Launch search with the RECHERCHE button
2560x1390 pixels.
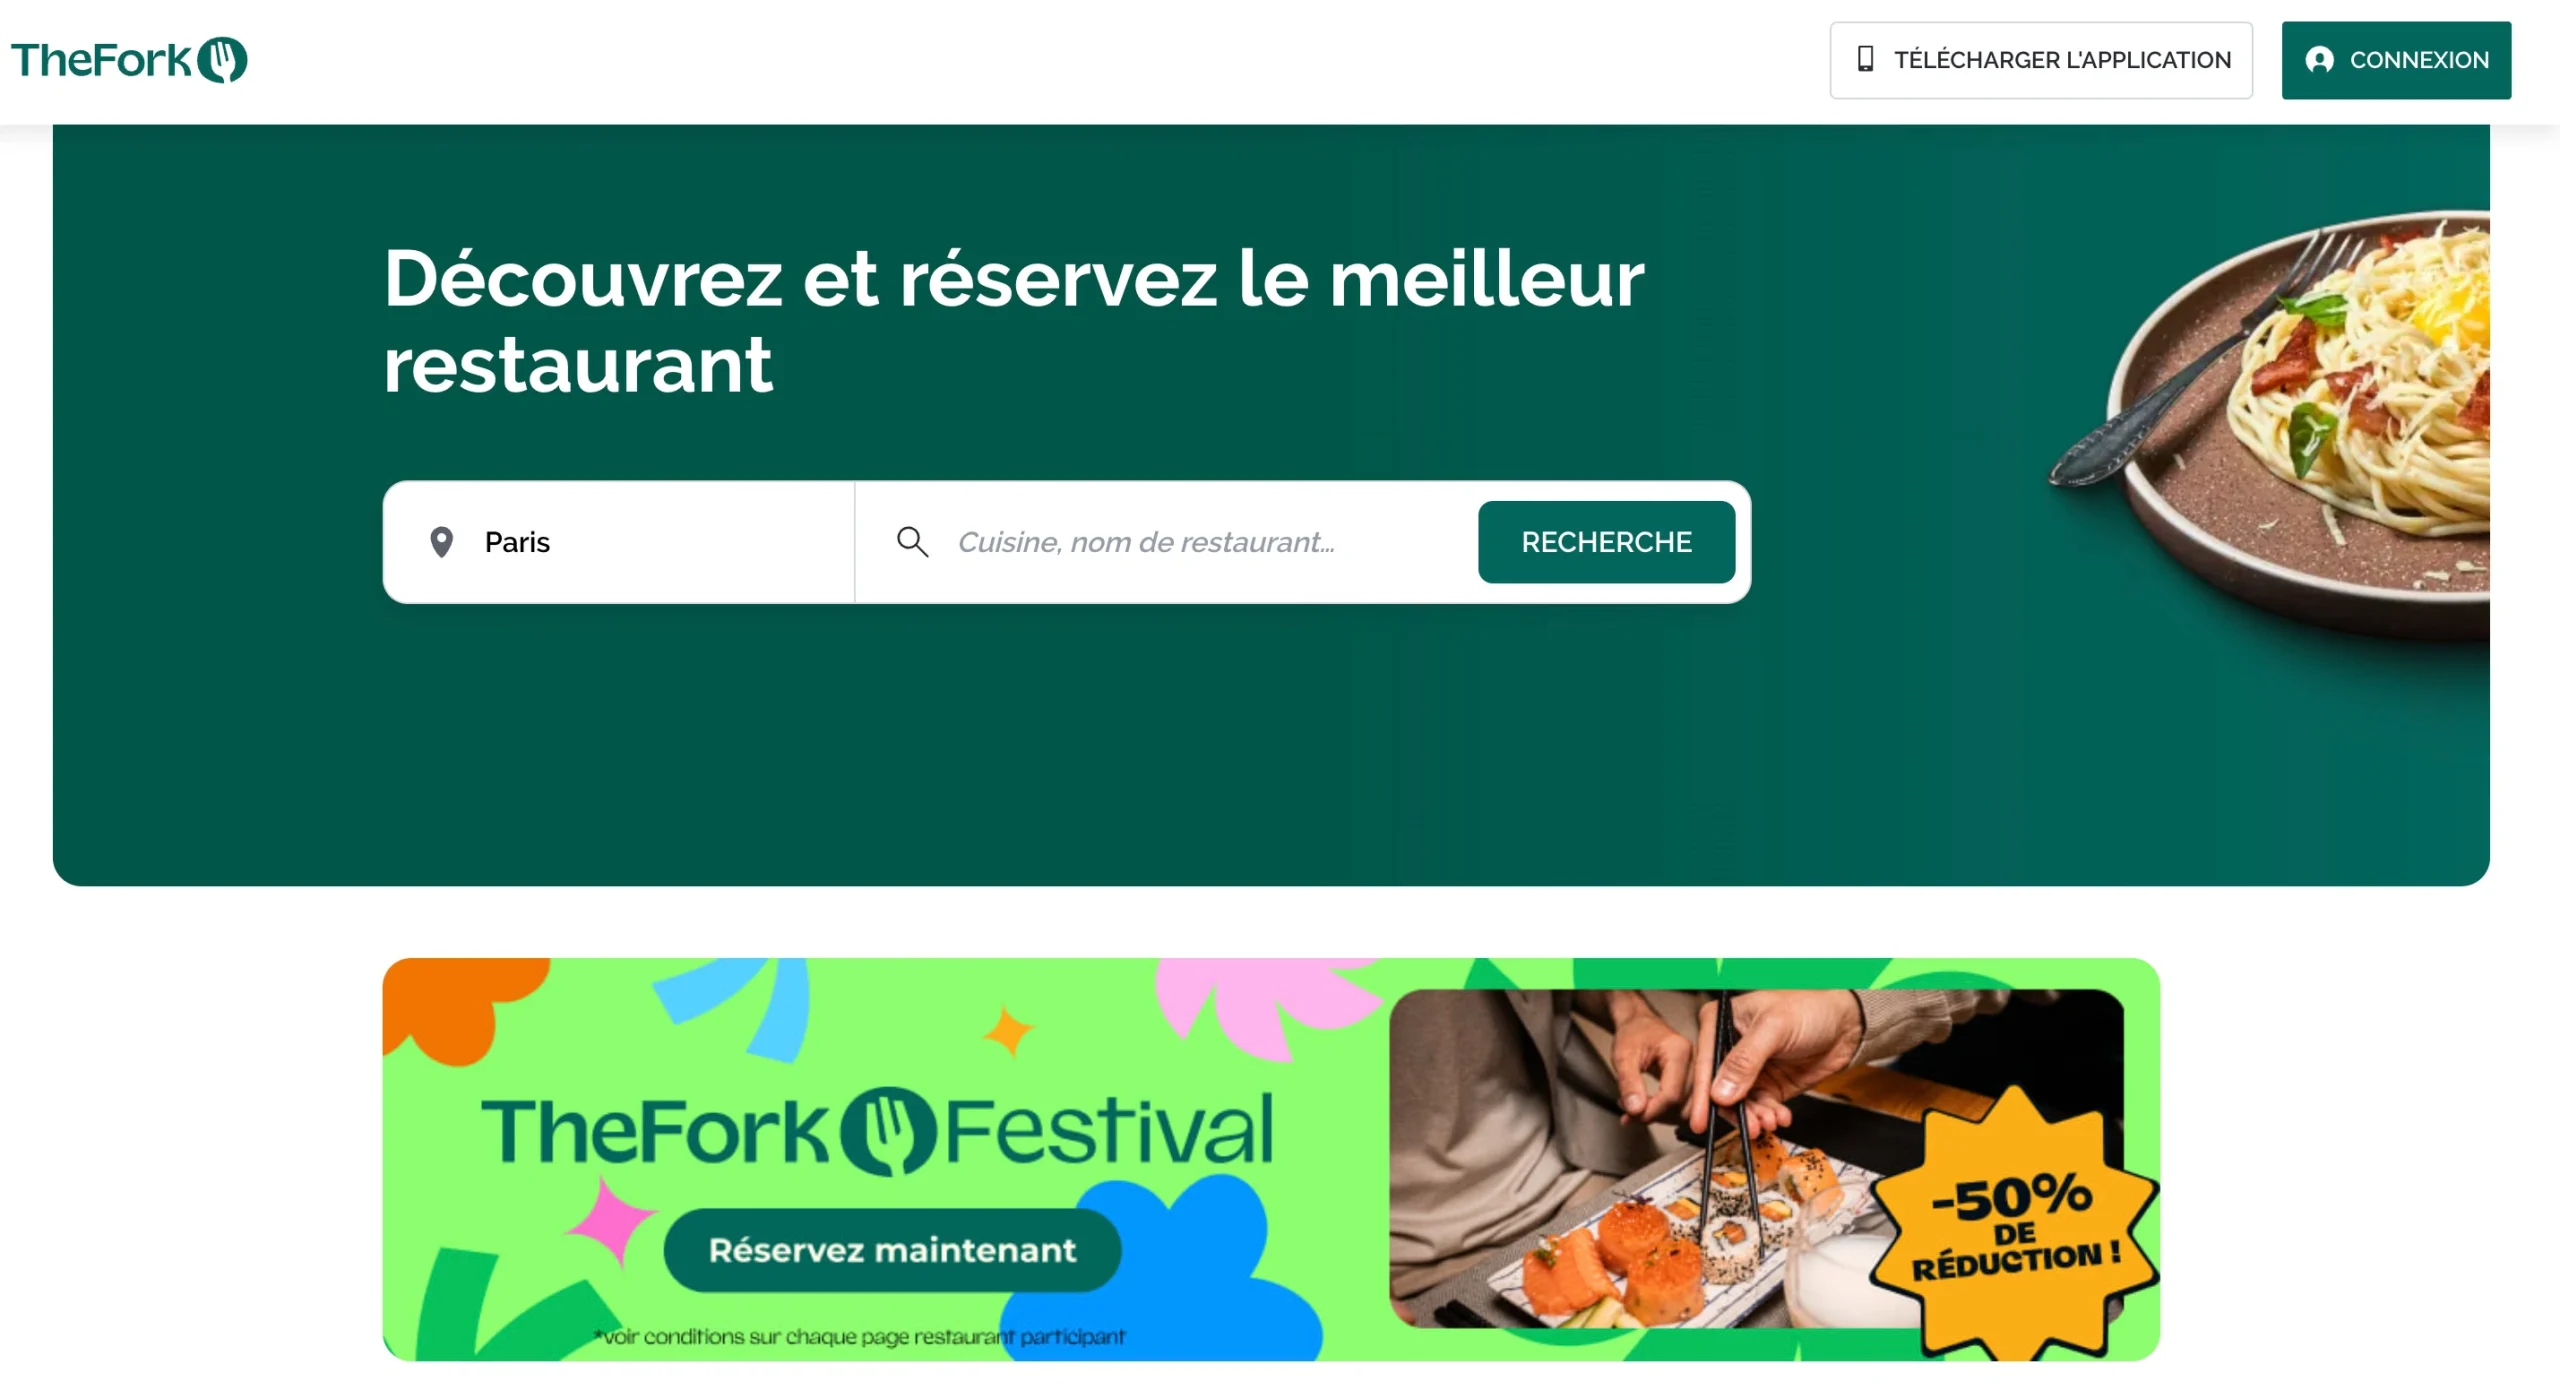pos(1606,542)
